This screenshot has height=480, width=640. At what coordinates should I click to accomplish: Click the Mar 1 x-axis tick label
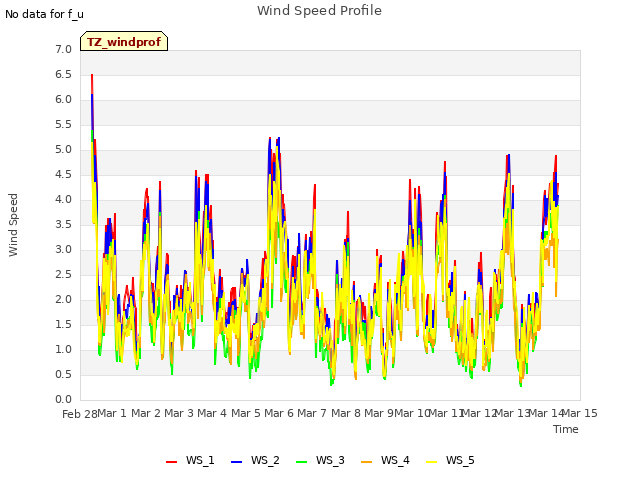click(112, 413)
